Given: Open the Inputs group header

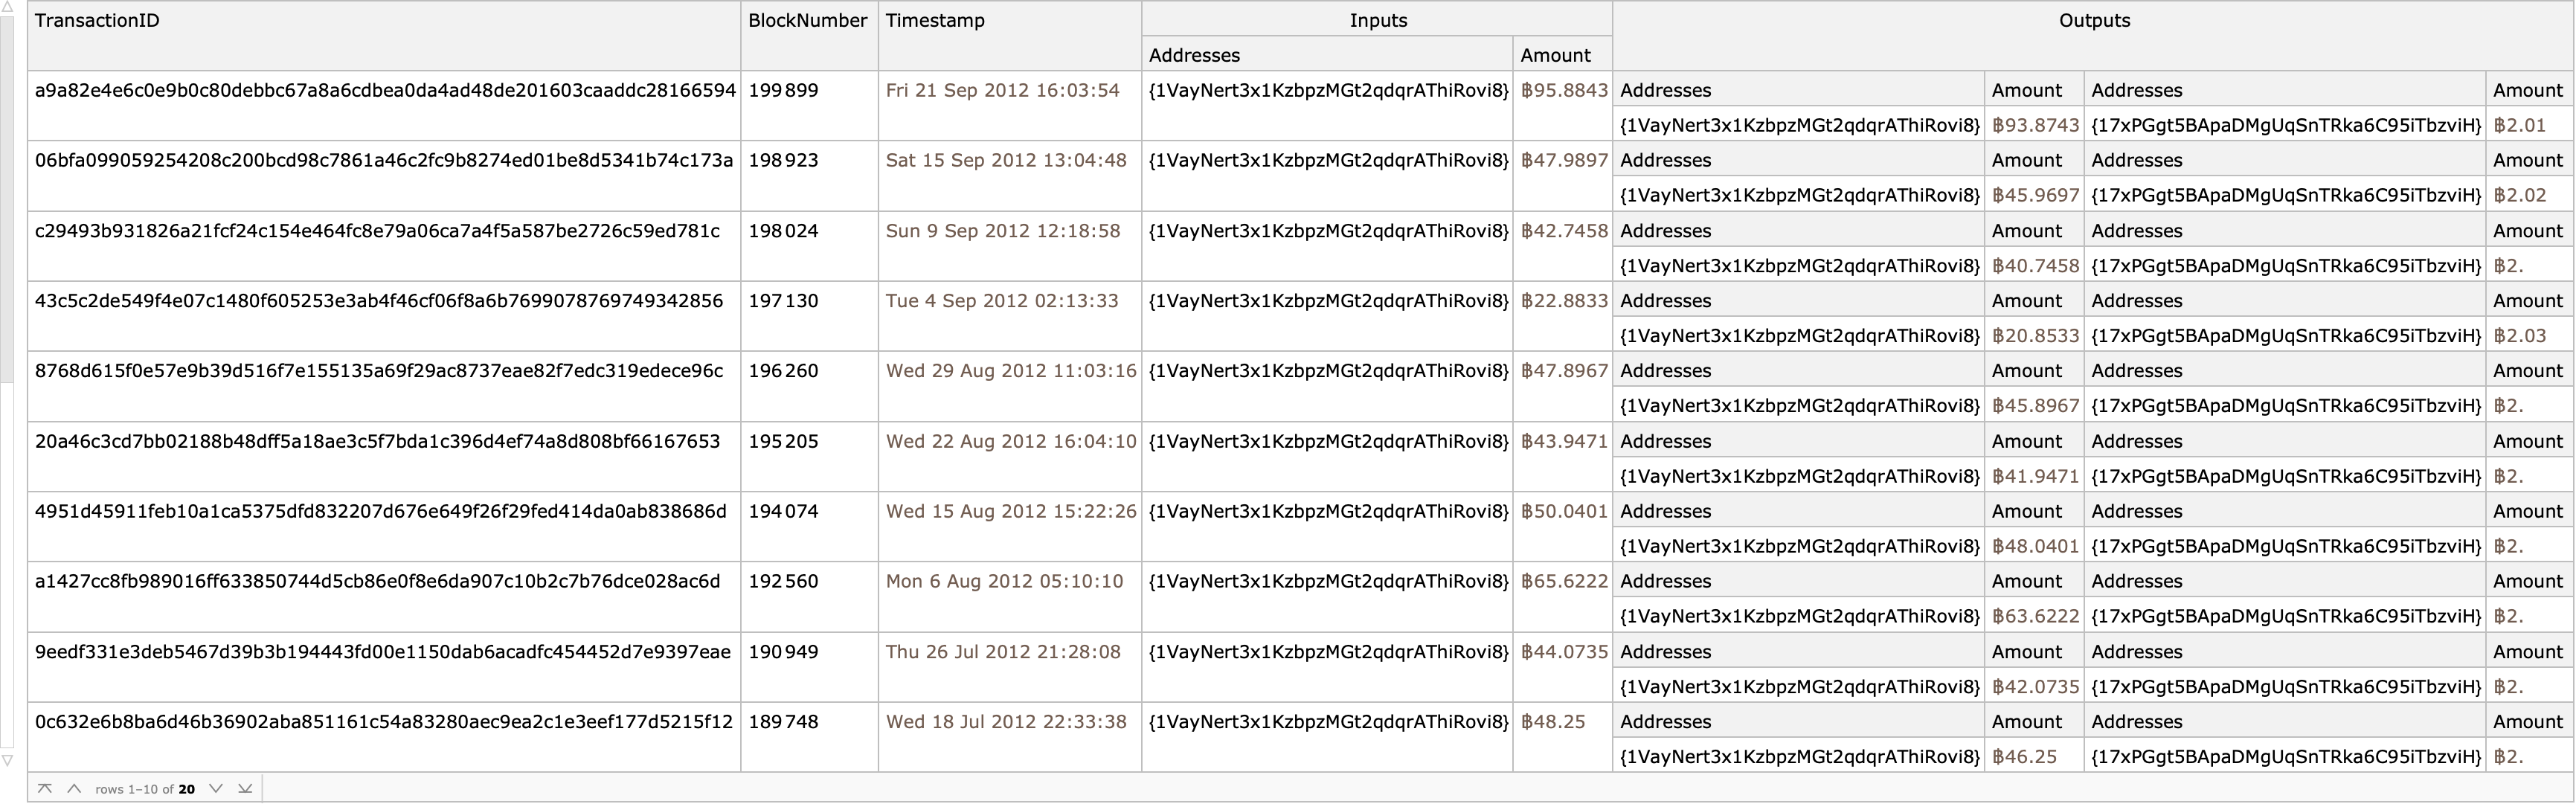Looking at the screenshot, I should click(1377, 19).
